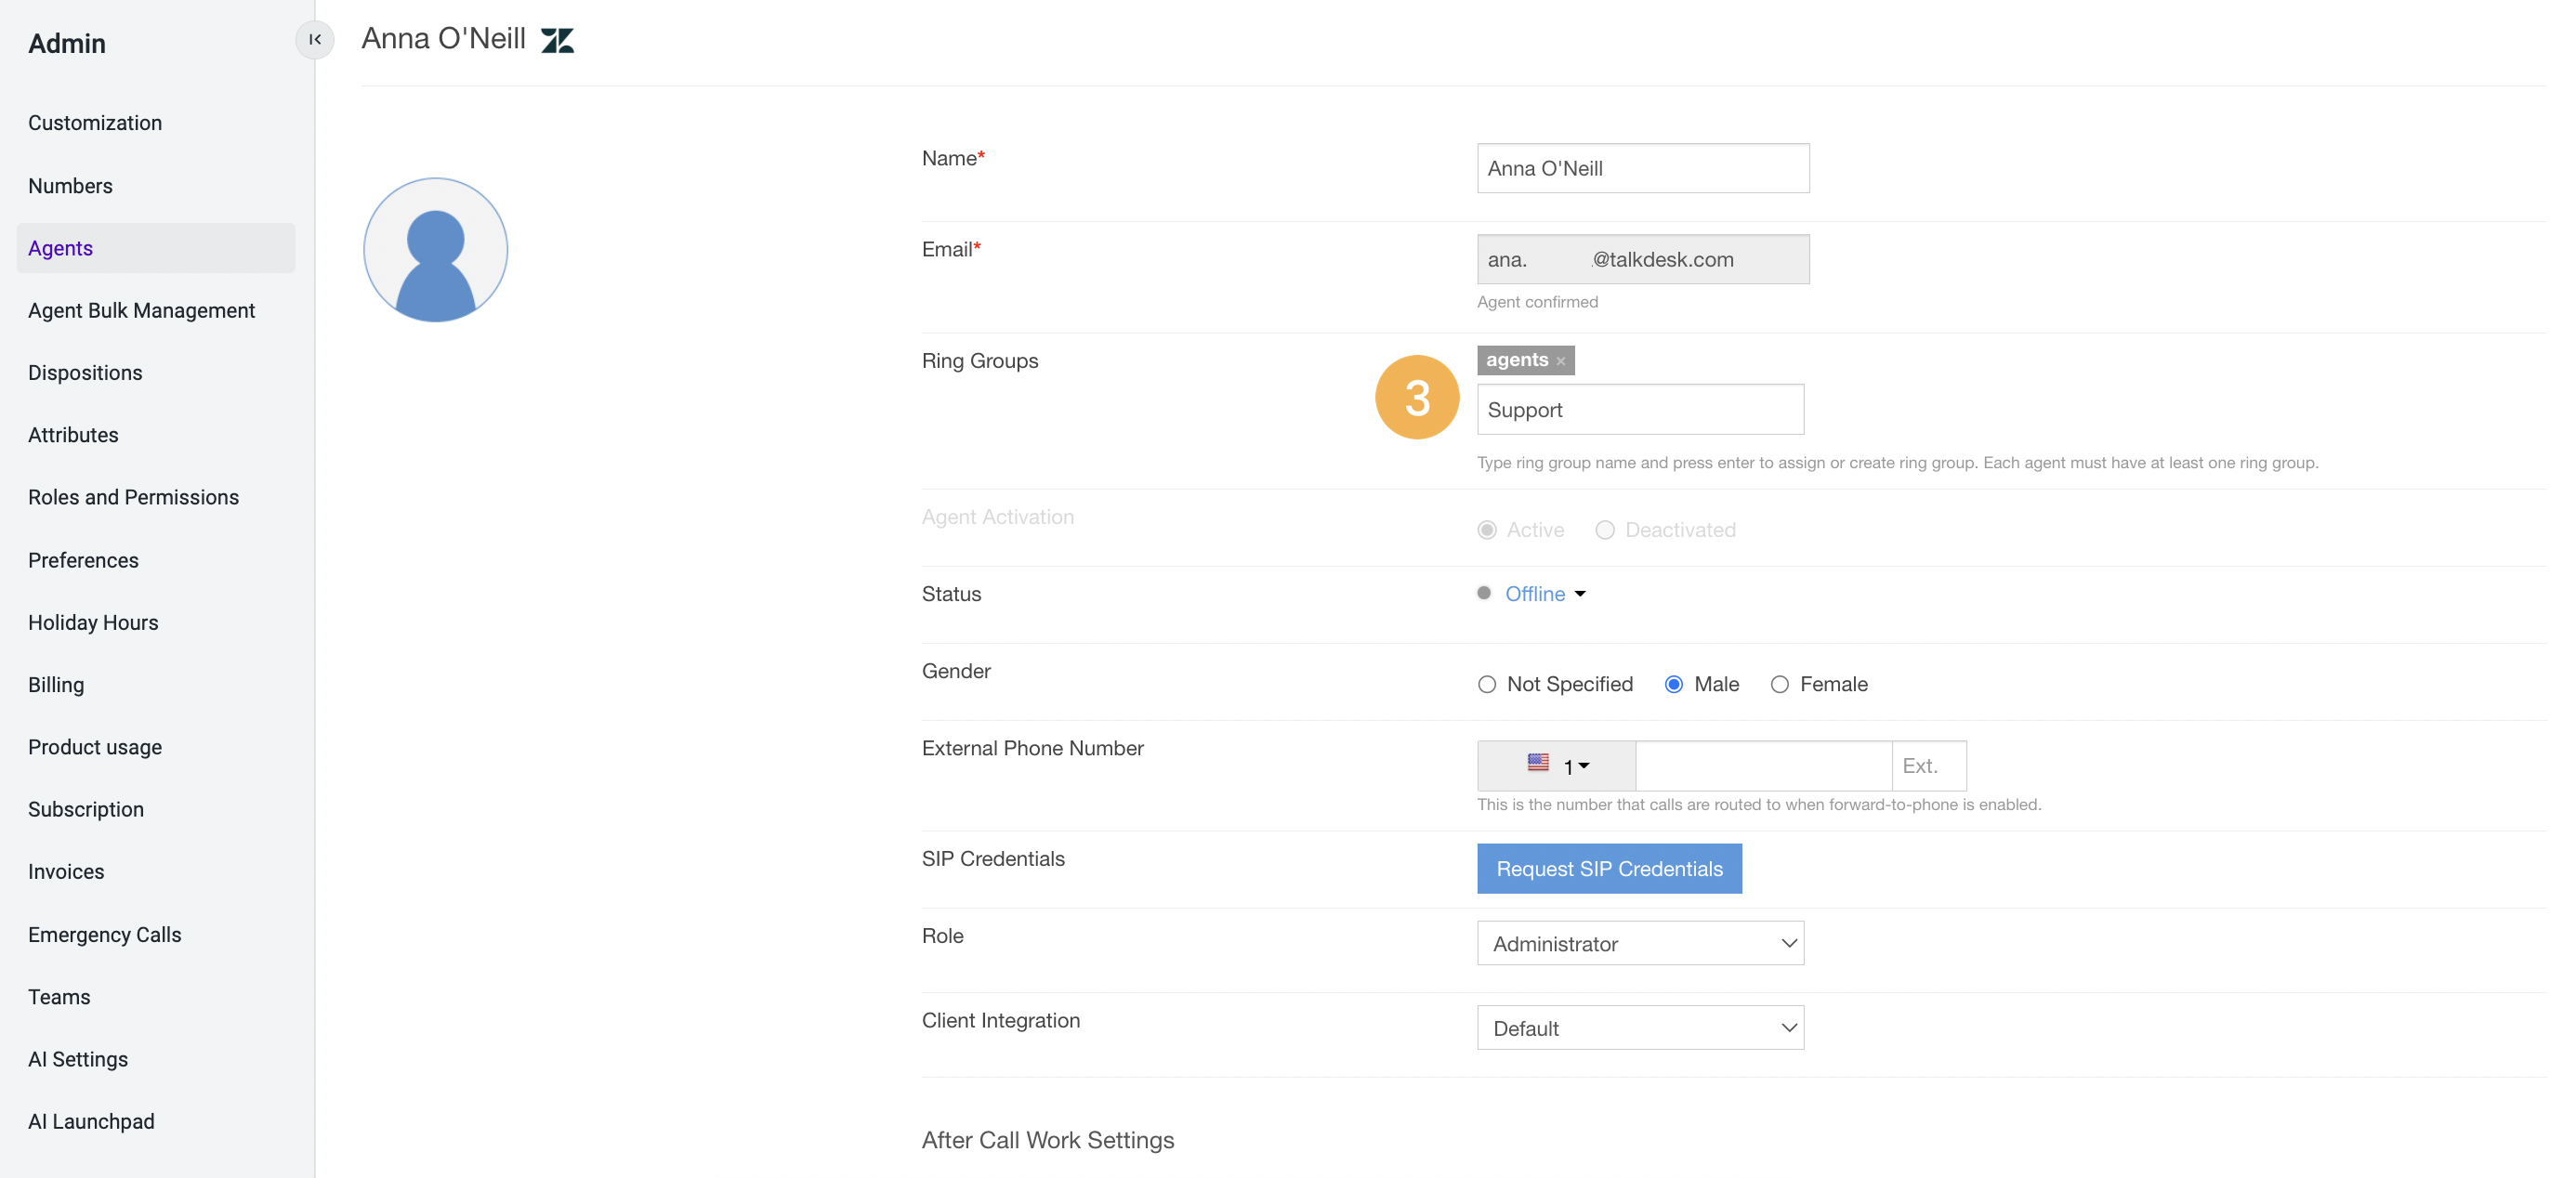Select the Female gender option
Image resolution: width=2576 pixels, height=1178 pixels.
click(1780, 684)
